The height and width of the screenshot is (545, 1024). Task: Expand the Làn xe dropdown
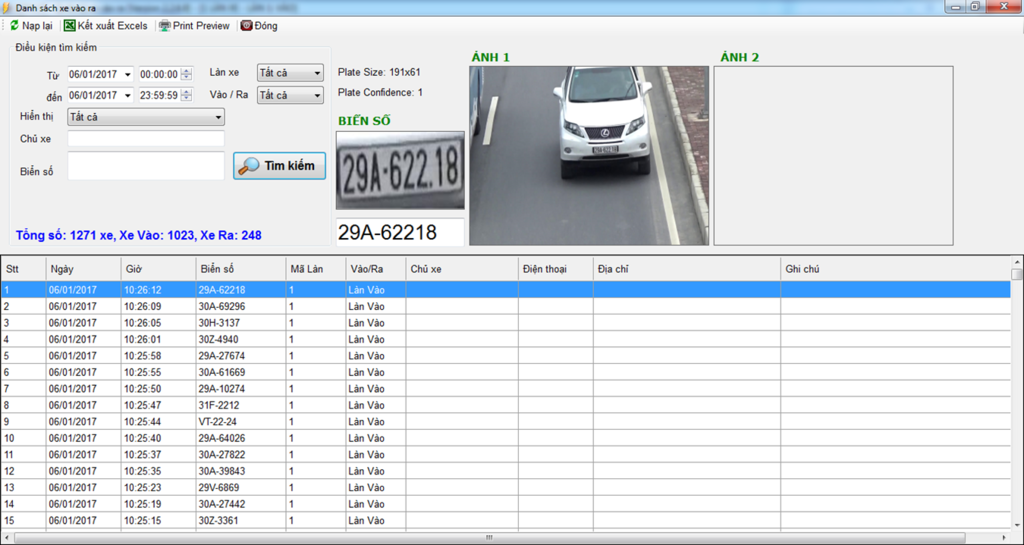click(x=316, y=73)
